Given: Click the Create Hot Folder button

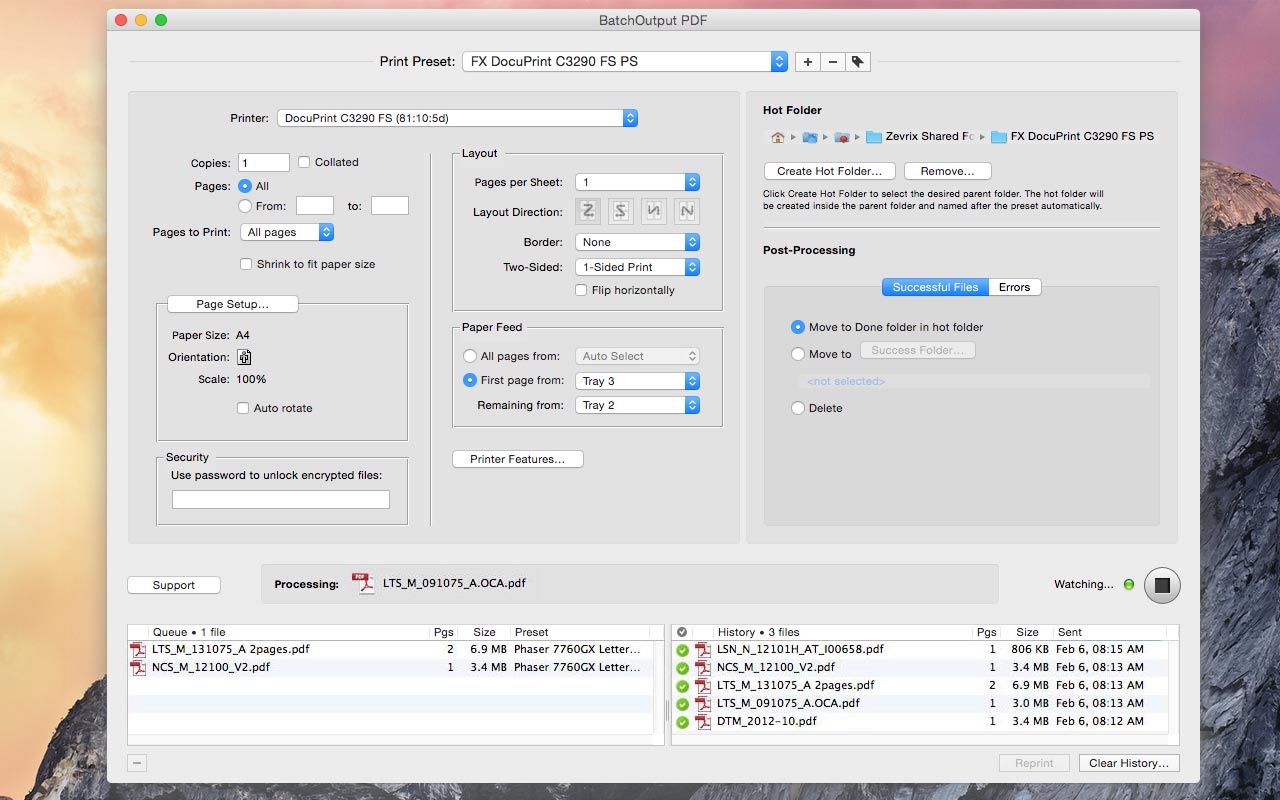Looking at the screenshot, I should (829, 171).
